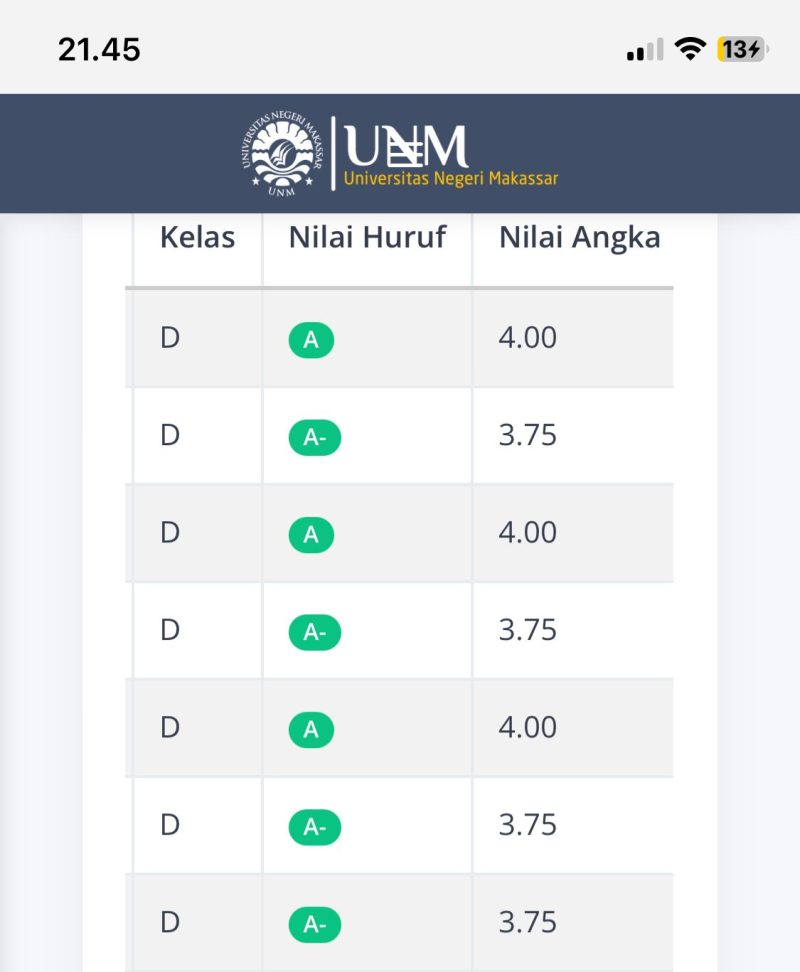The width and height of the screenshot is (800, 972).
Task: Select the A badge in the fifth row
Action: 310,731
